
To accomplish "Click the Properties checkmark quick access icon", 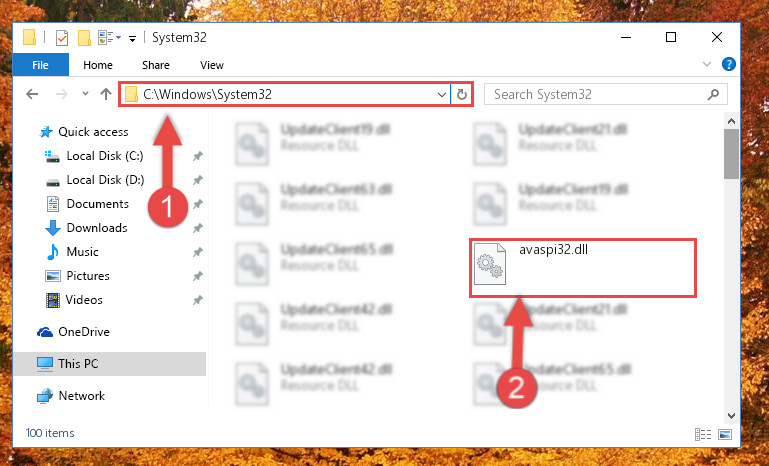I will click(62, 38).
